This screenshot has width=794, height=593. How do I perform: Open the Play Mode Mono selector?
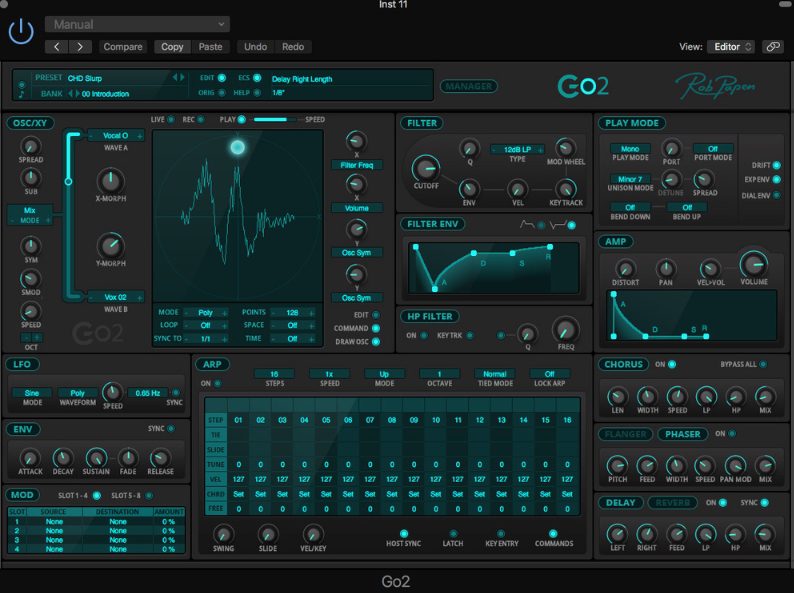click(x=630, y=149)
